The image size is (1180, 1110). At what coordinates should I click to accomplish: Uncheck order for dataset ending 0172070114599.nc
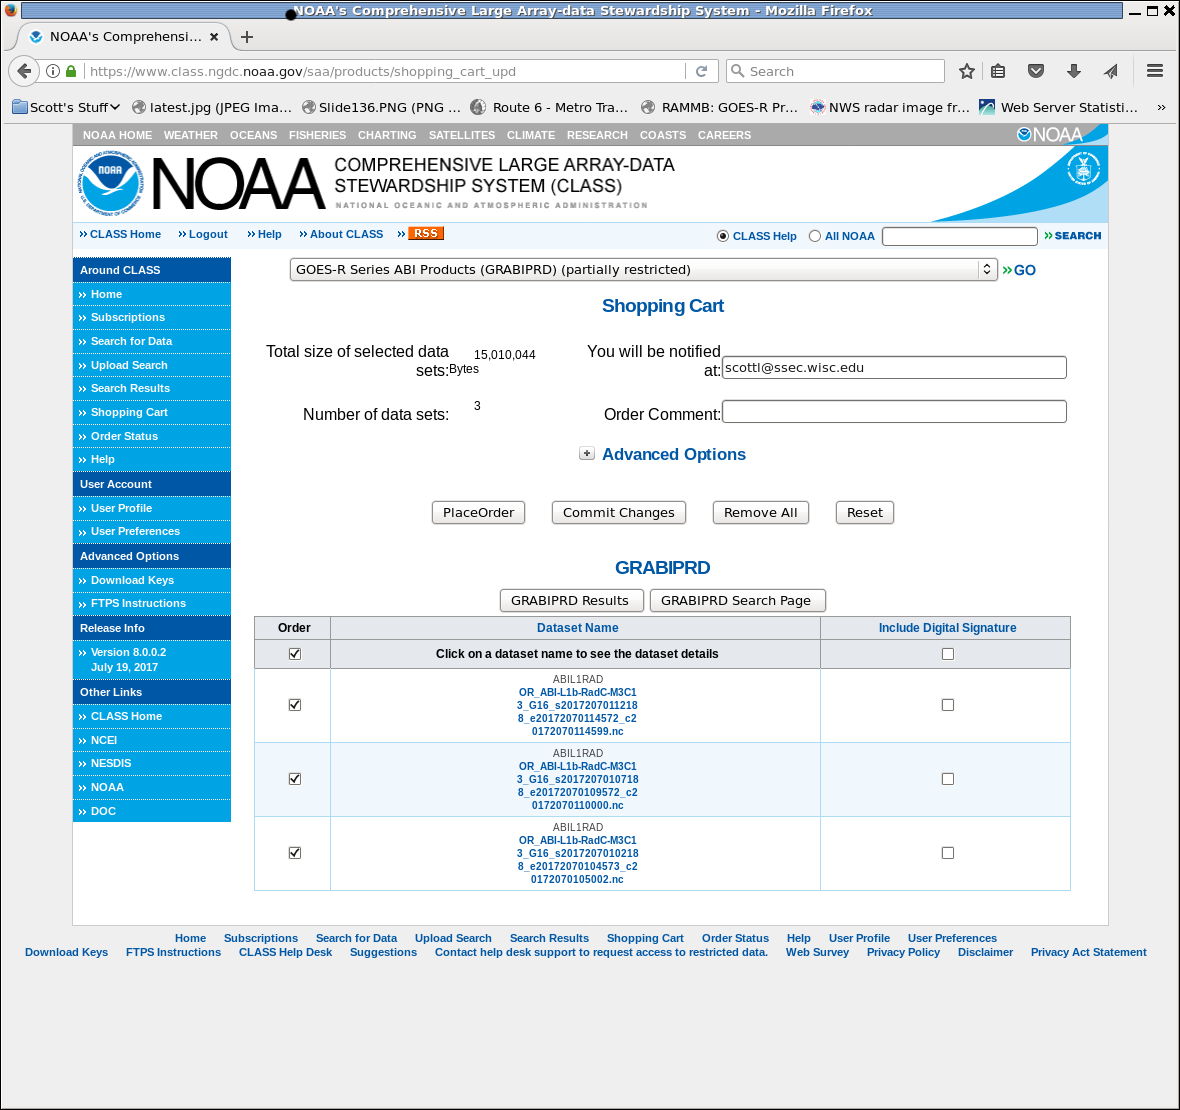tap(295, 705)
